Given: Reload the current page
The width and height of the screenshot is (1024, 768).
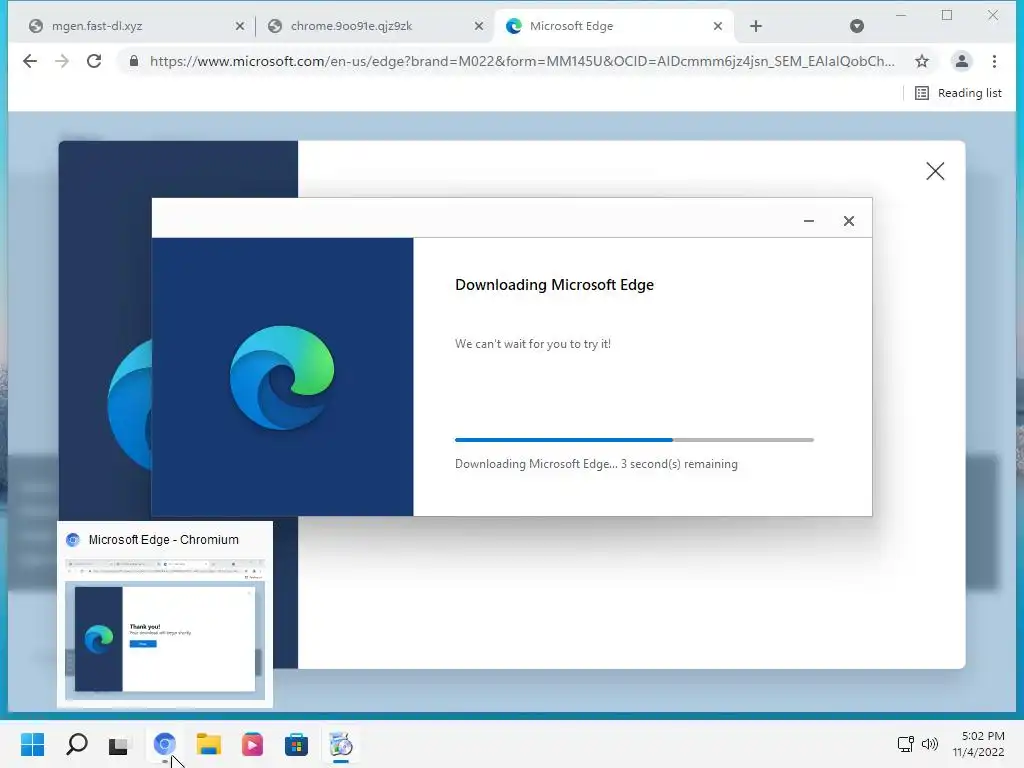Looking at the screenshot, I should (x=94, y=61).
